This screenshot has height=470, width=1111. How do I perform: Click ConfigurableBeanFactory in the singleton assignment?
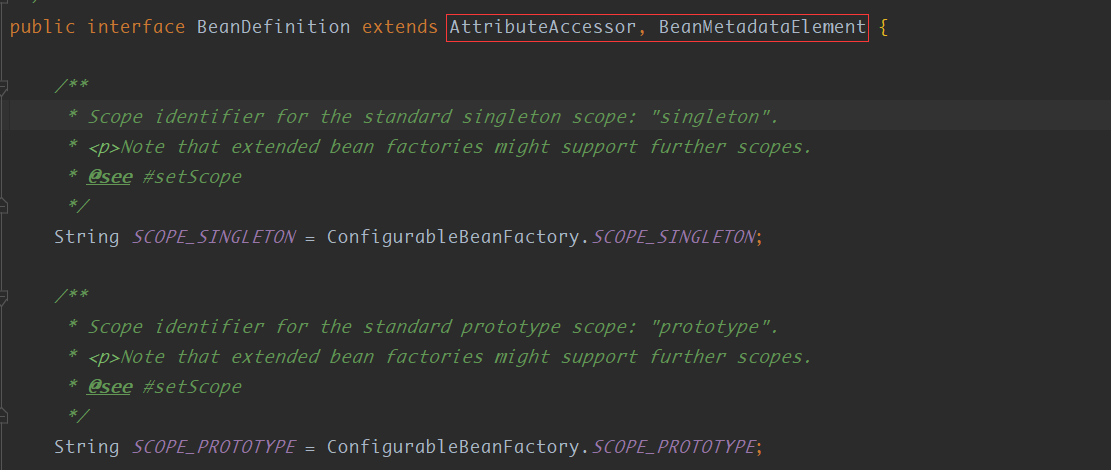[453, 237]
